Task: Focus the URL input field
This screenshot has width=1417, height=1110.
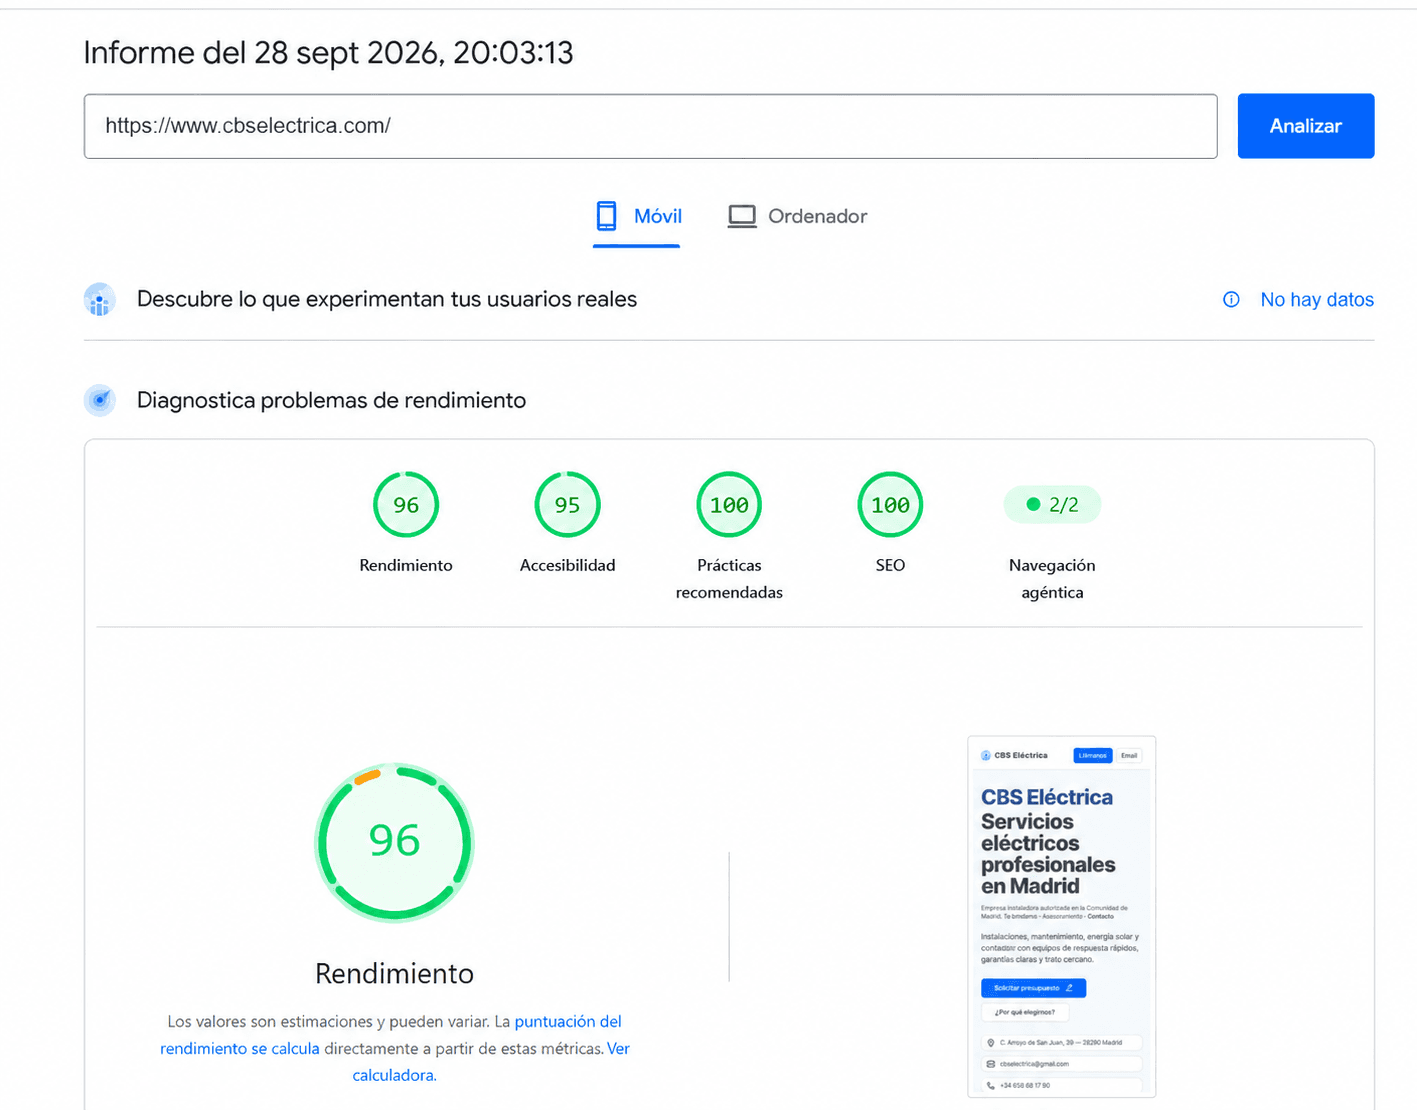Action: click(650, 126)
